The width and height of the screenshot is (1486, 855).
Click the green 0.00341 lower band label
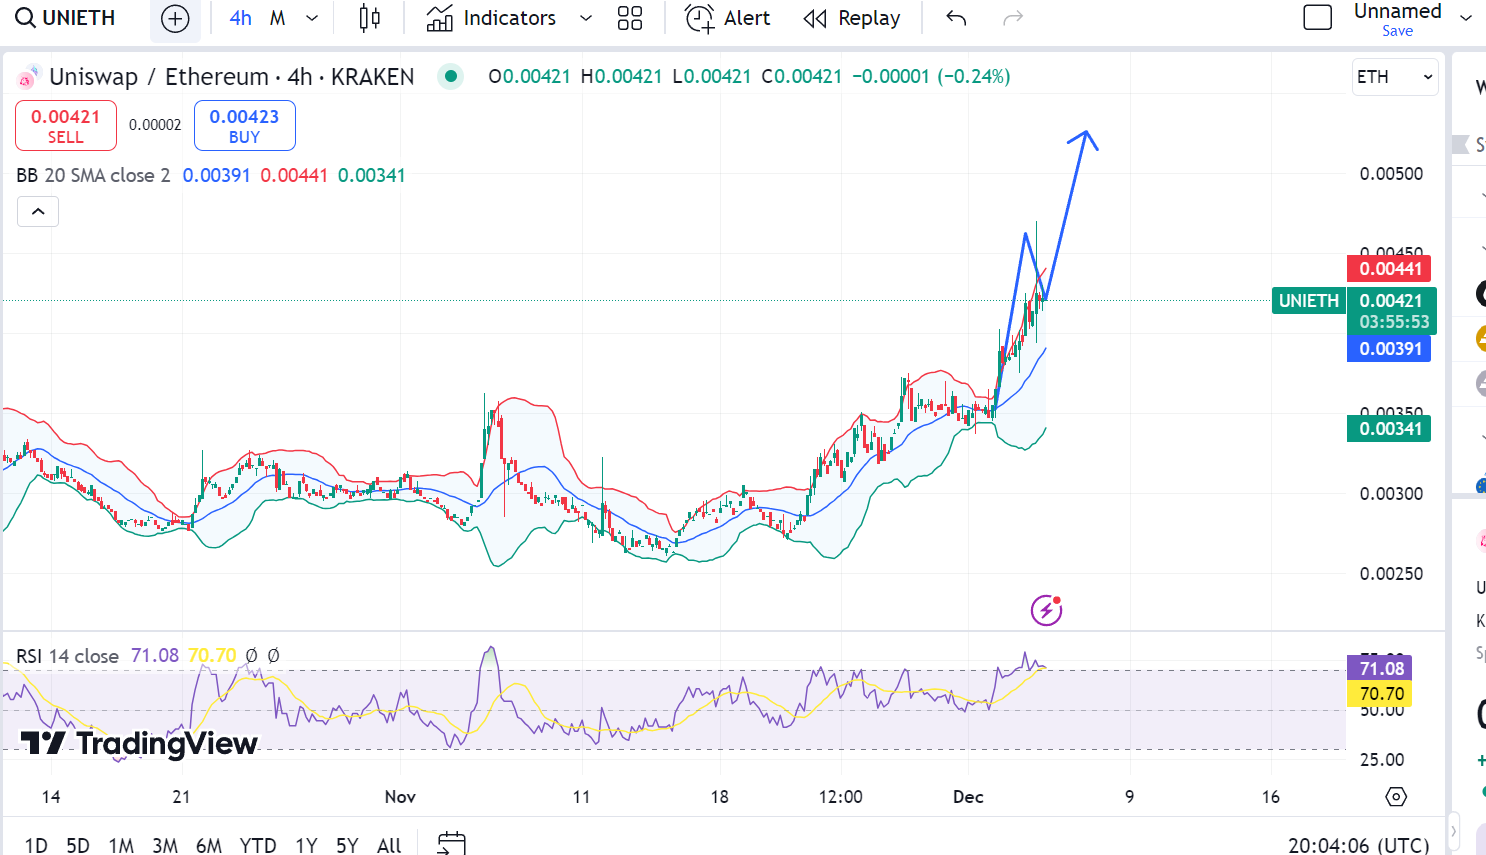coord(1390,429)
